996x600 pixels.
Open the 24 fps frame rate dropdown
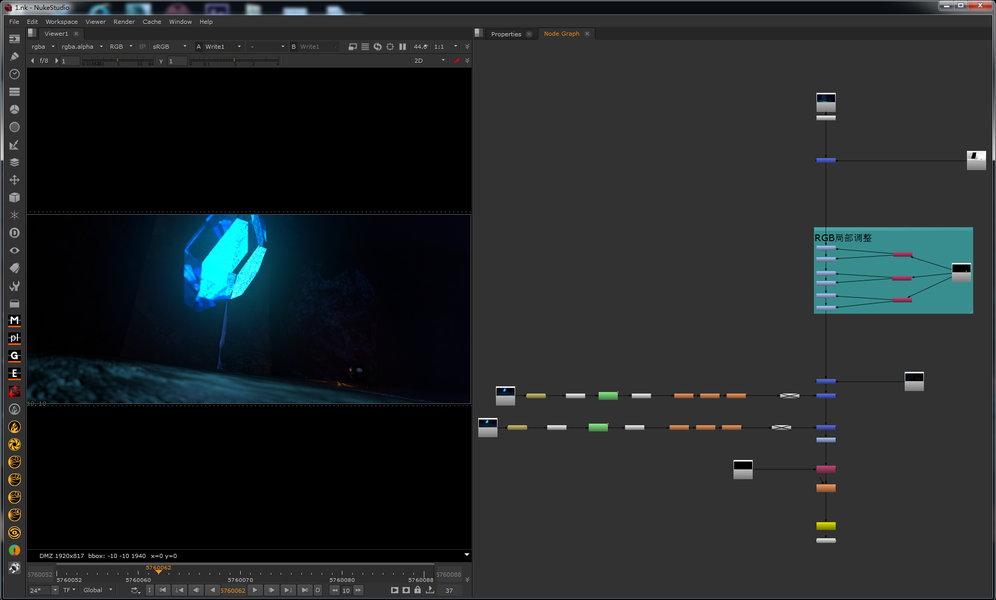(43, 590)
